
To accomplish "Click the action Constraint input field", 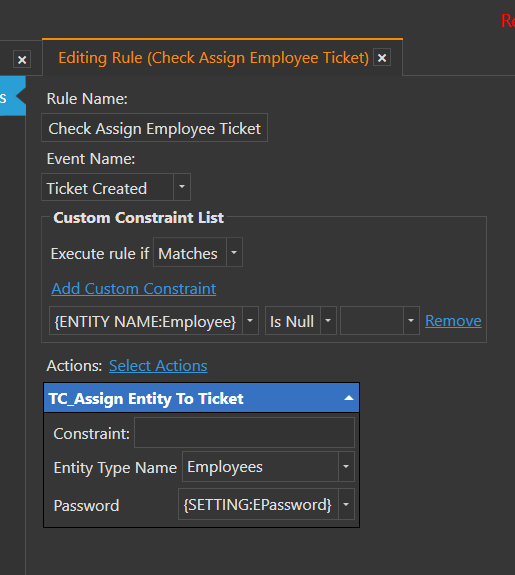I will pyautogui.click(x=244, y=433).
